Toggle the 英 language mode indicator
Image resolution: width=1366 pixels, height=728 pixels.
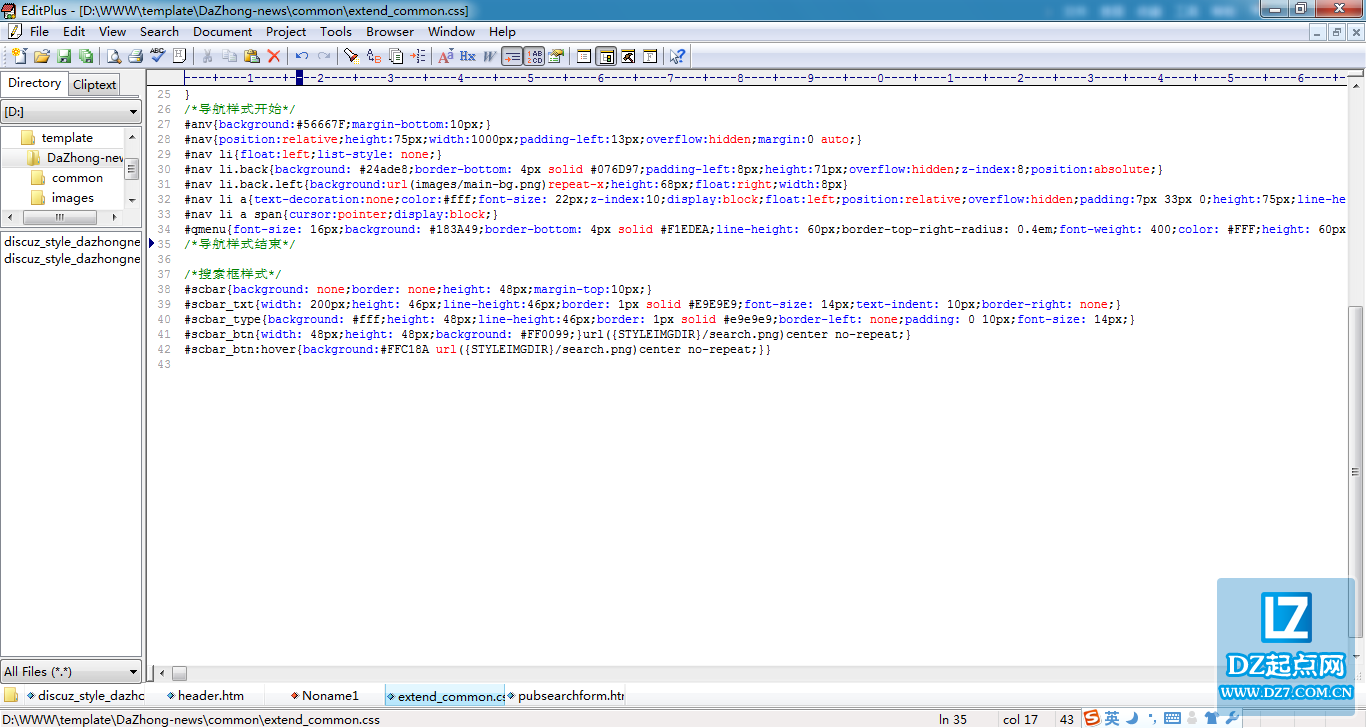(1112, 718)
